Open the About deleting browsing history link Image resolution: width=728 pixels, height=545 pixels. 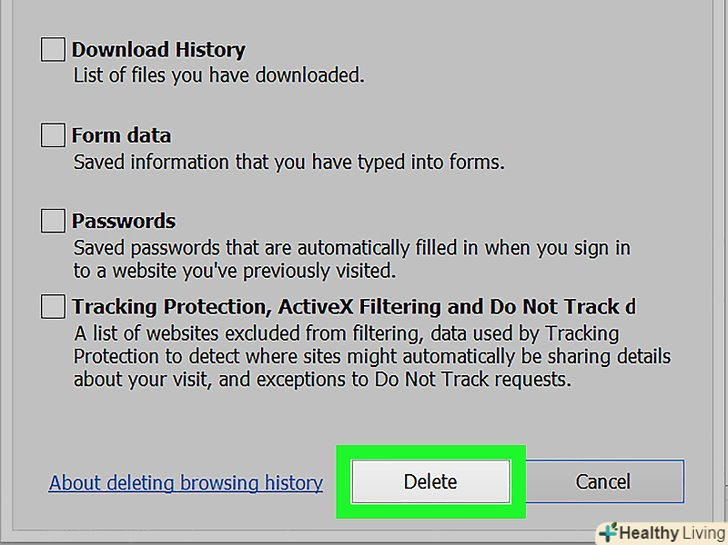click(x=186, y=483)
